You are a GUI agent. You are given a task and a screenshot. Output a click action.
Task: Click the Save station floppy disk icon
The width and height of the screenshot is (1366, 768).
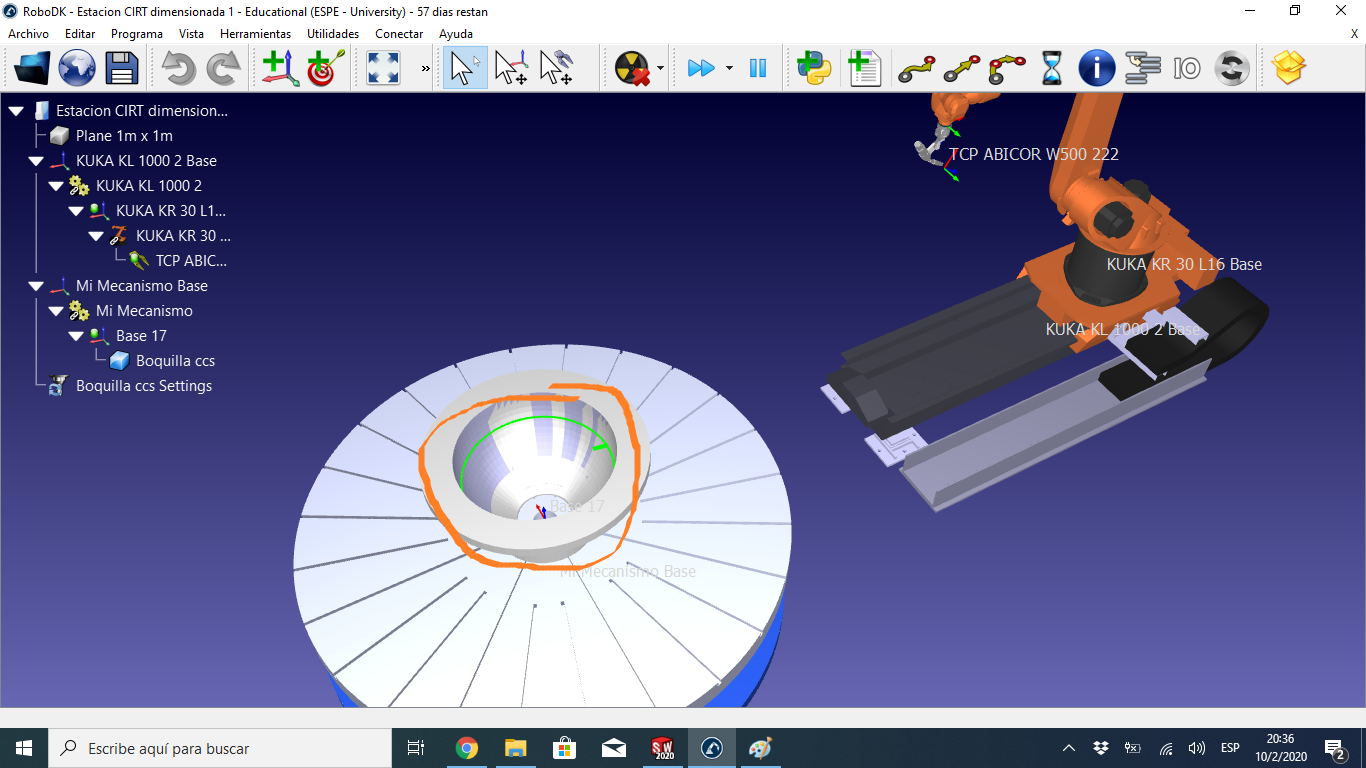coord(122,69)
